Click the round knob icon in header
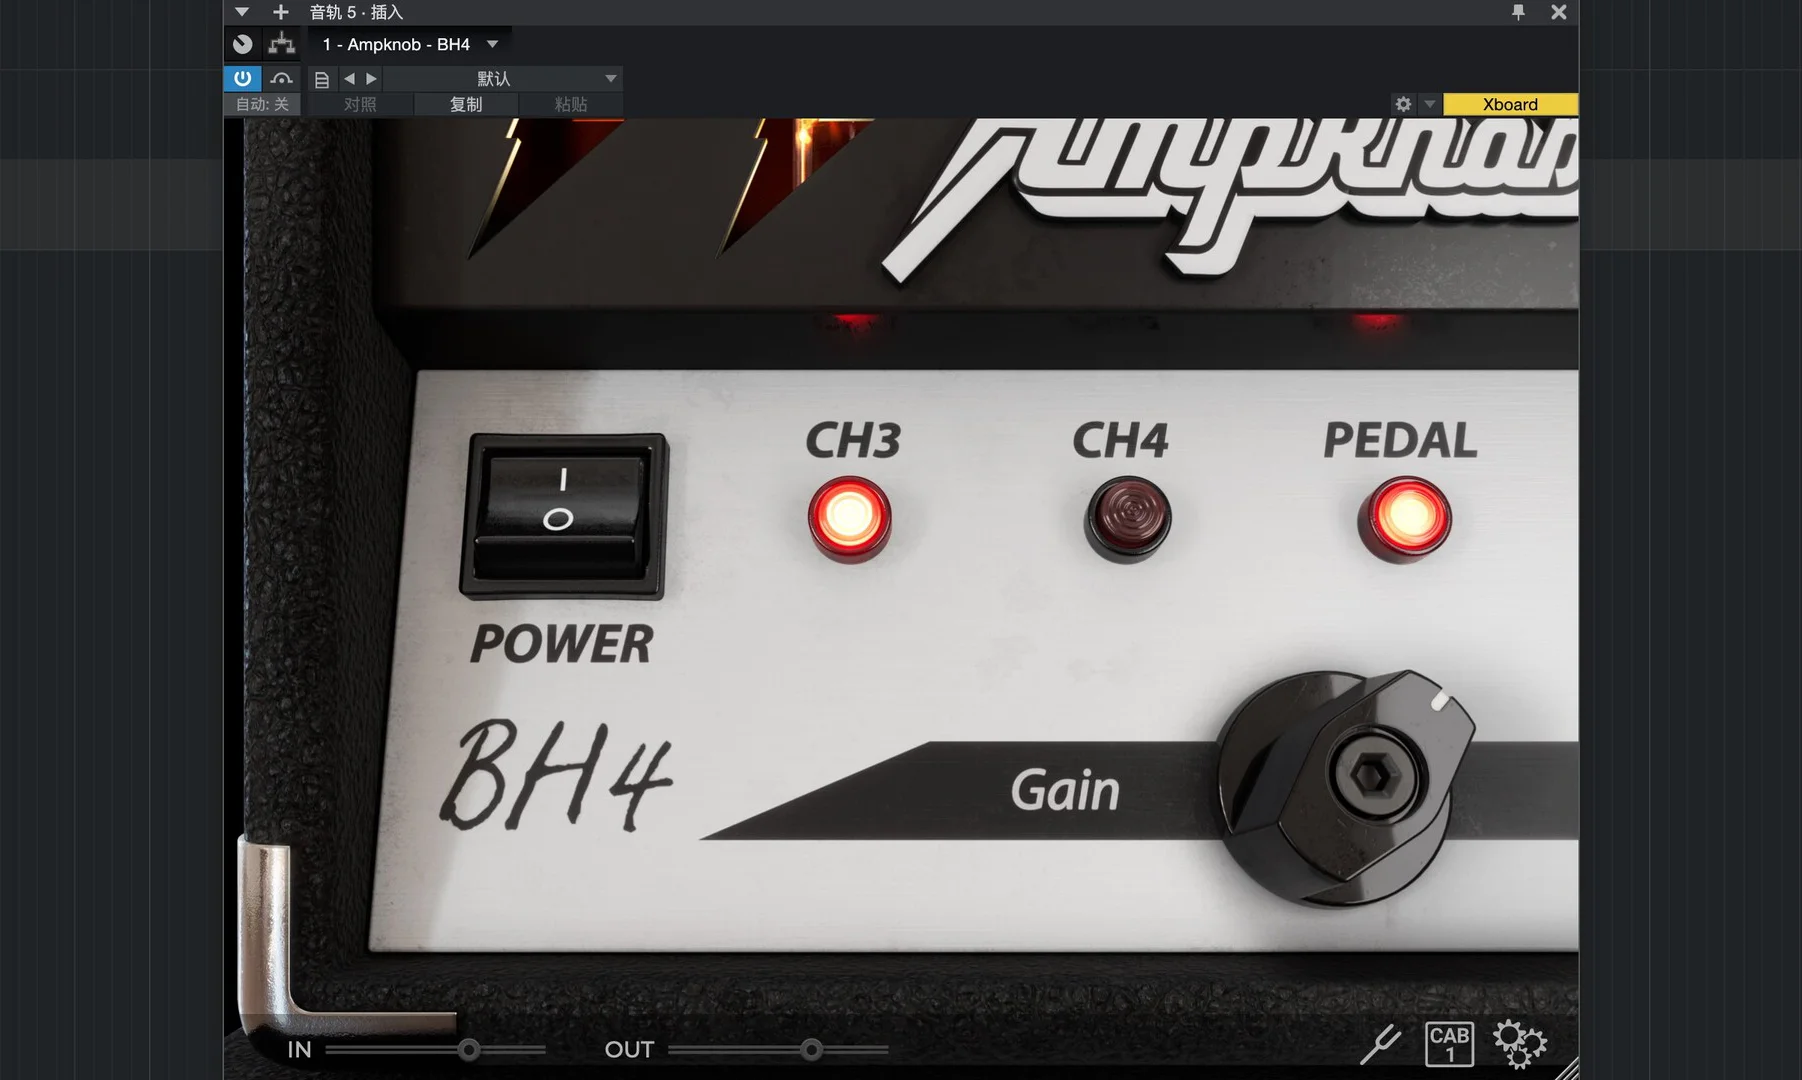 [x=242, y=44]
